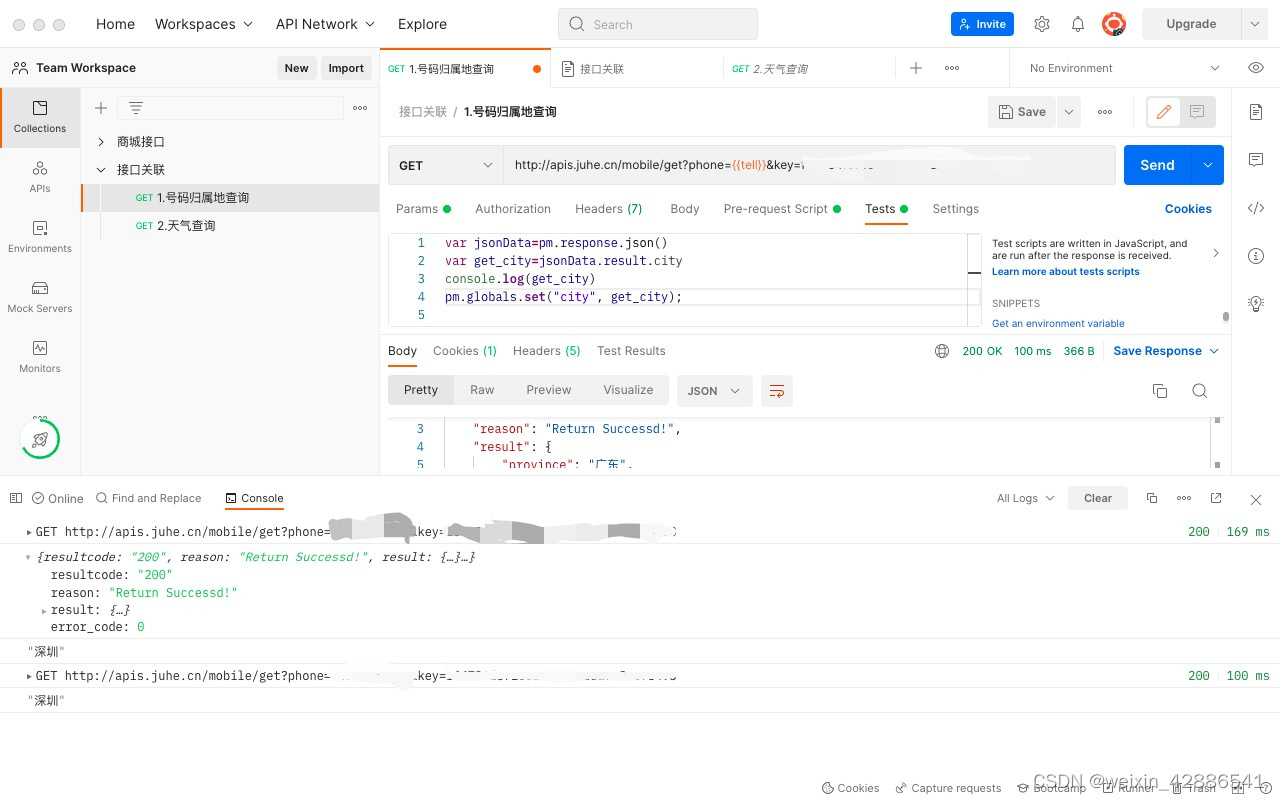Open the Upgrade dropdown arrow
1280x800 pixels.
(1255, 24)
